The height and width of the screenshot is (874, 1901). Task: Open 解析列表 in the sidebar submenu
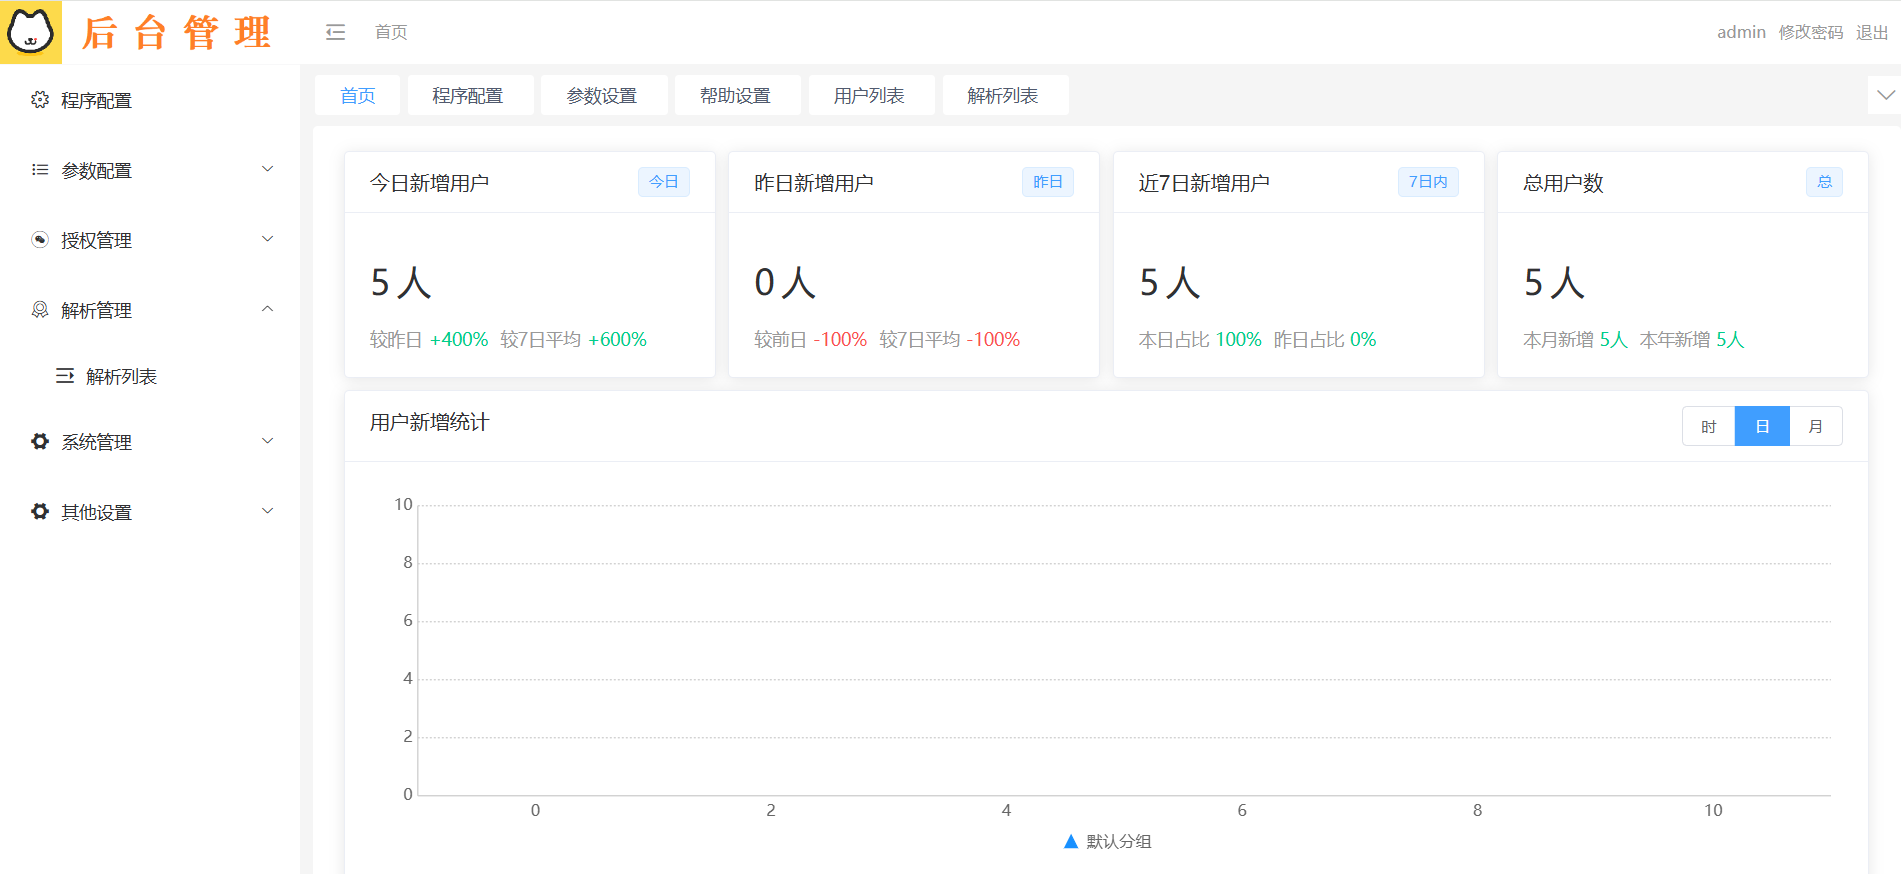coord(121,377)
